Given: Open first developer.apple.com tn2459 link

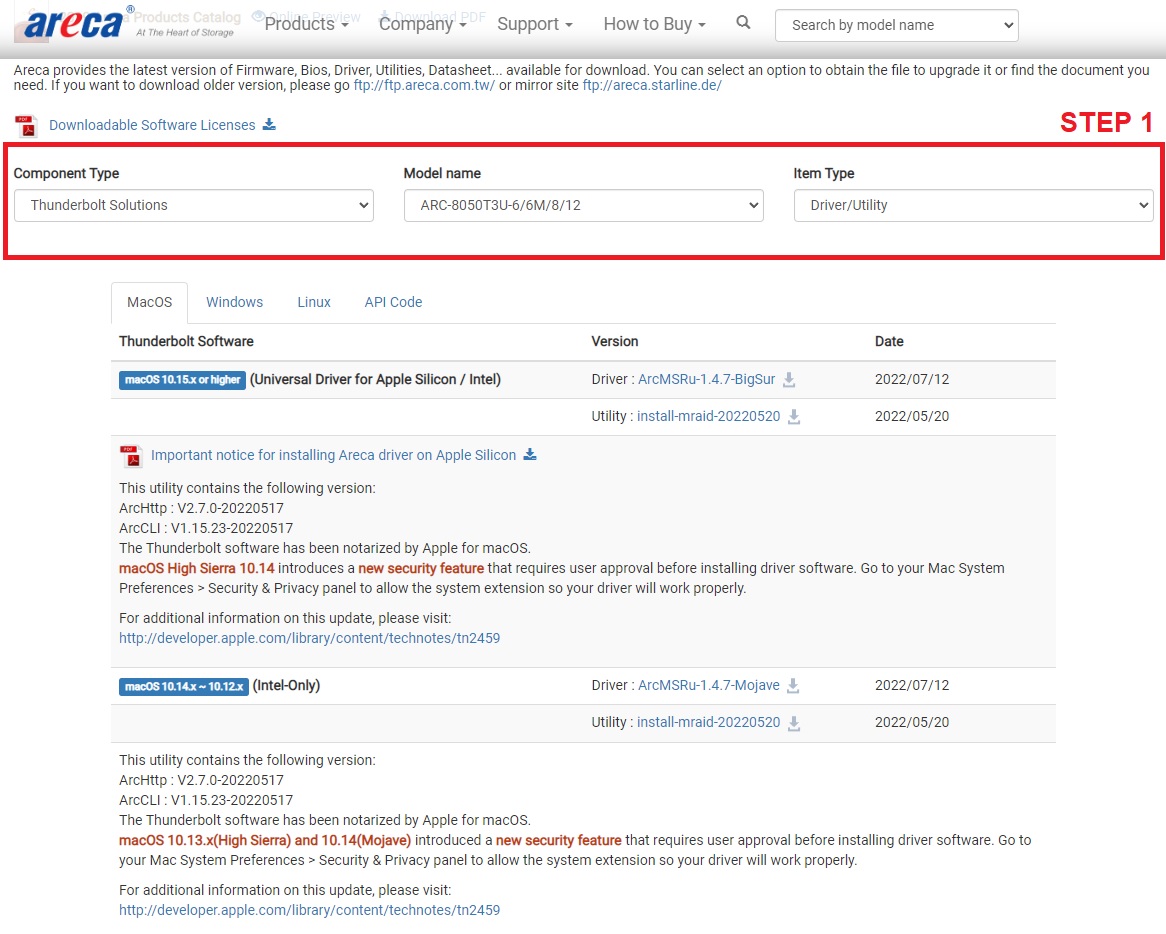Looking at the screenshot, I should pyautogui.click(x=309, y=638).
